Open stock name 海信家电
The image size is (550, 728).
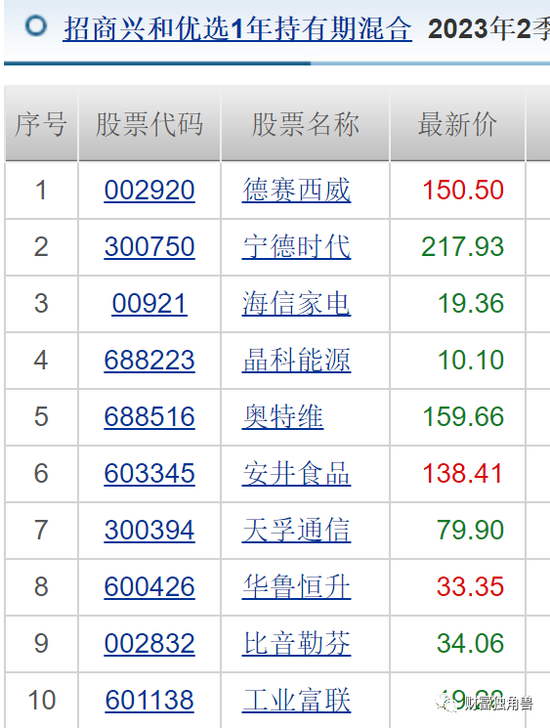(296, 304)
